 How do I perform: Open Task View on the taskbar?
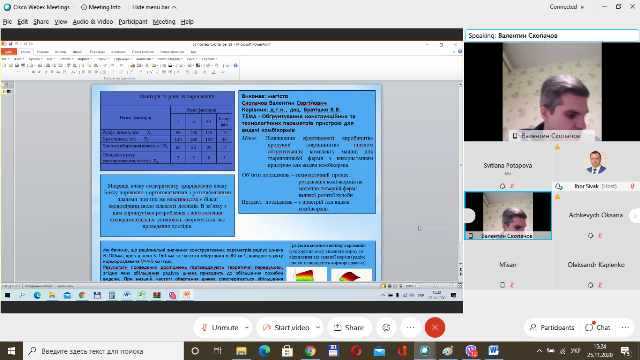click(x=218, y=351)
